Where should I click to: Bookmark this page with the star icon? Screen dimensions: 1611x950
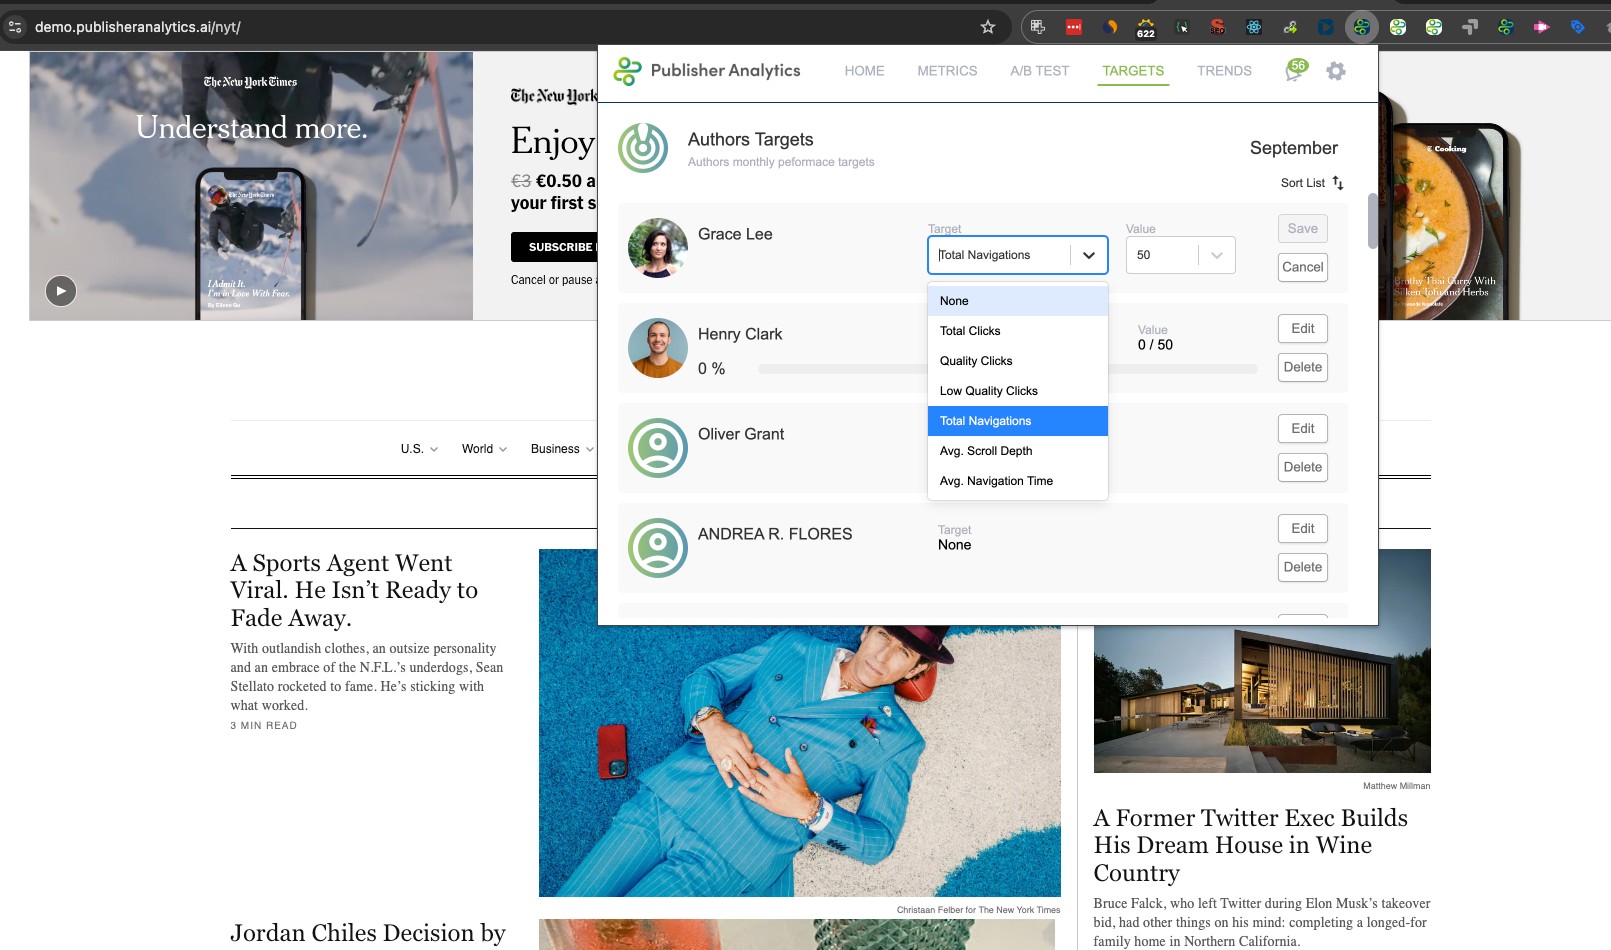coord(988,27)
